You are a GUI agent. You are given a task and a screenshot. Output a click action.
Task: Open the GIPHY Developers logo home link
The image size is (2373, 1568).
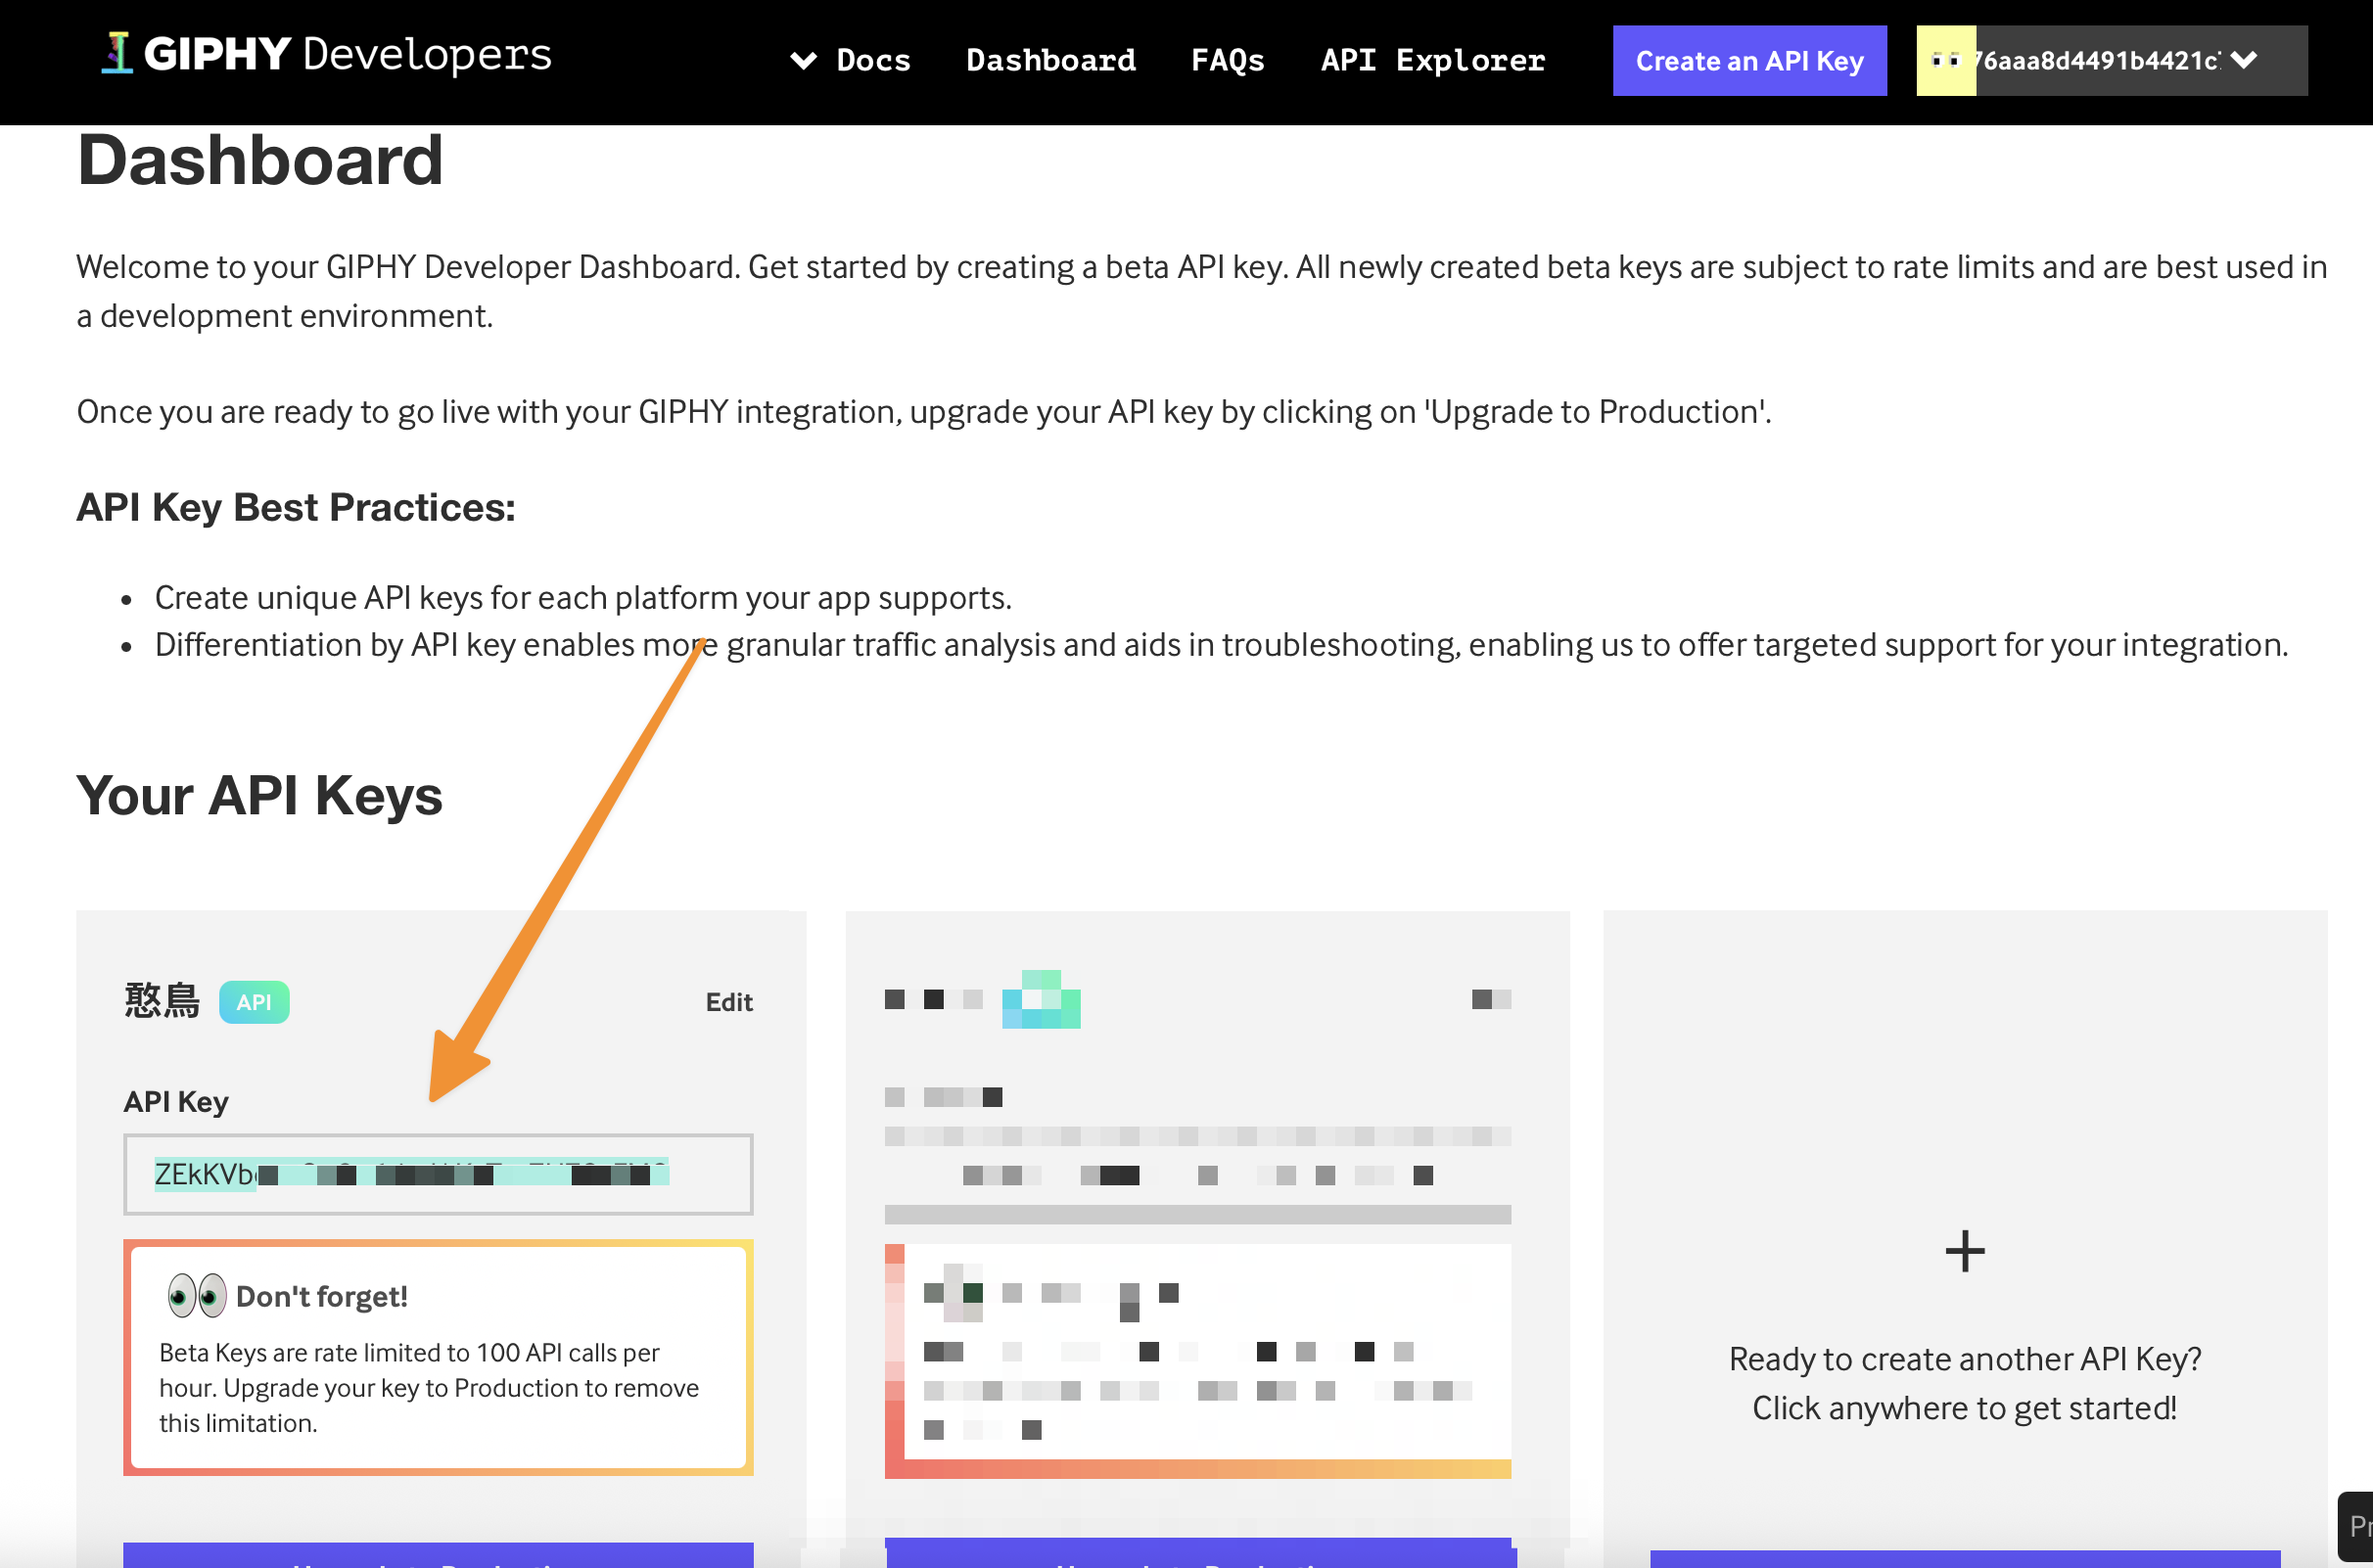326,55
